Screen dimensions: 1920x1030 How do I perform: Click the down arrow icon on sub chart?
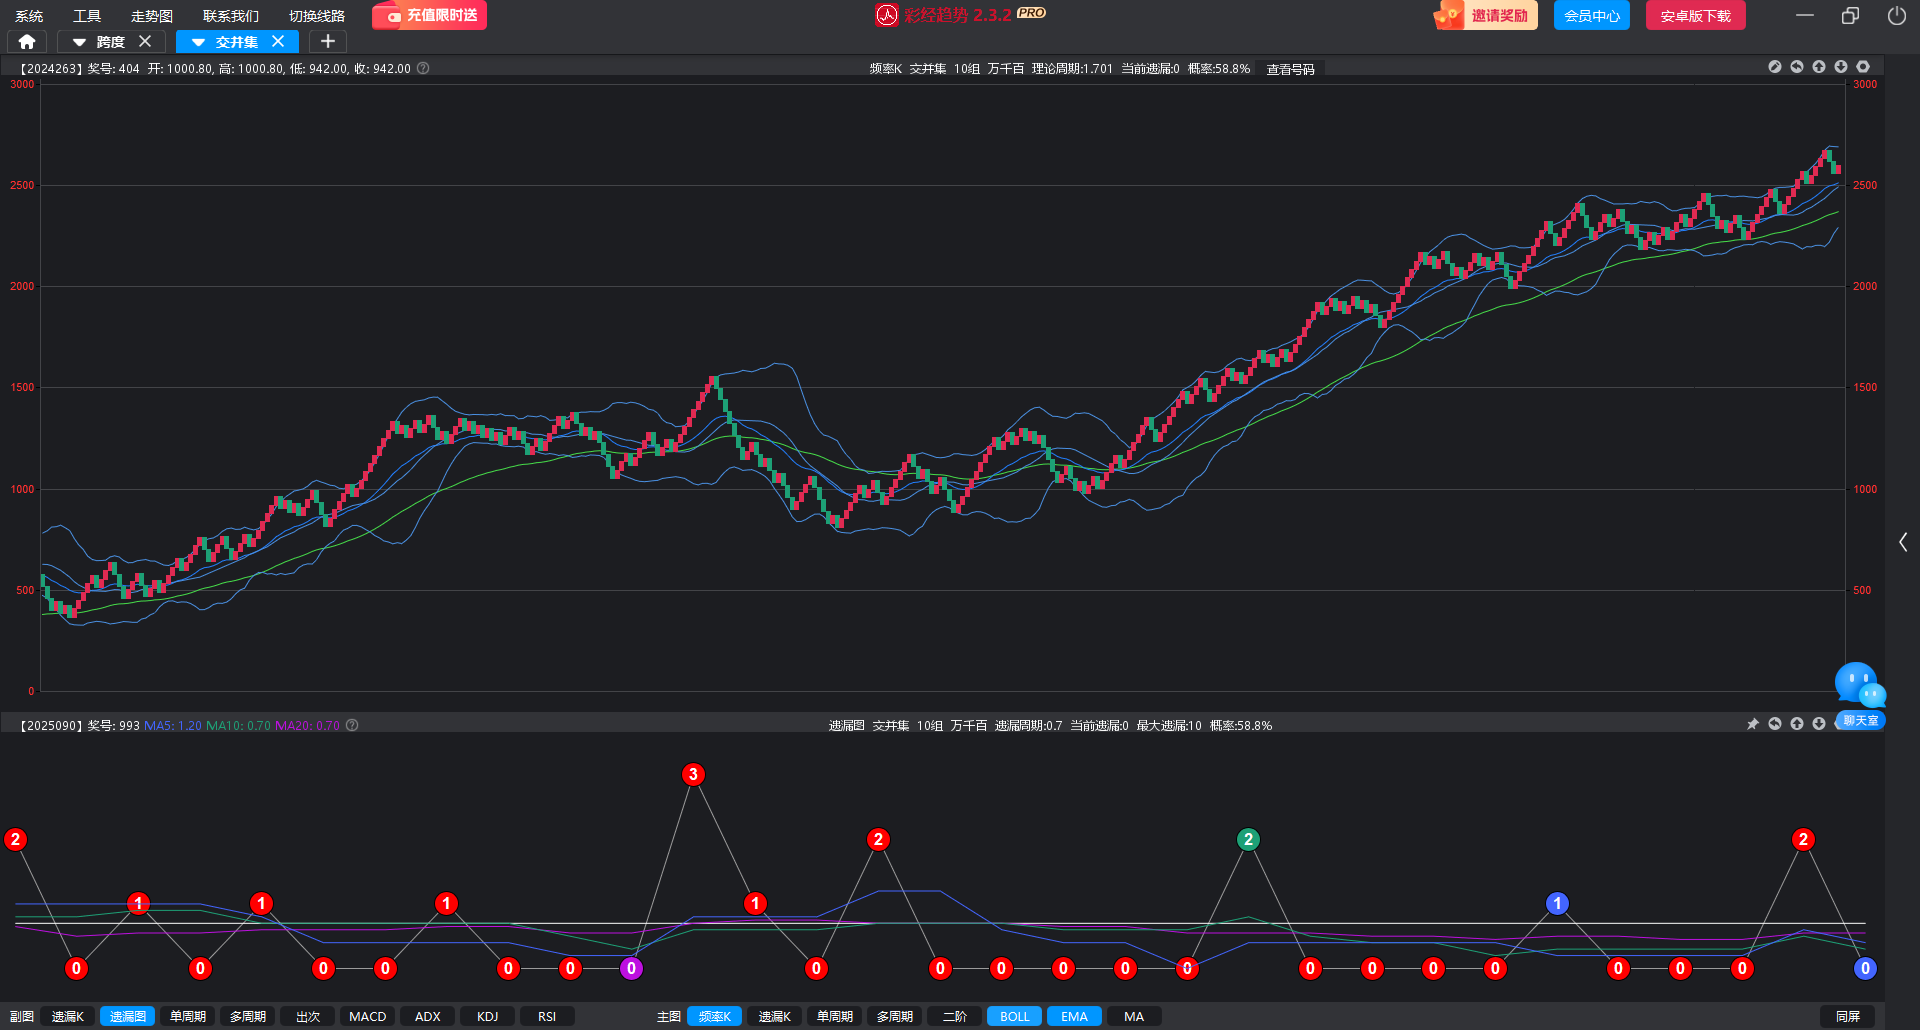tap(1819, 724)
